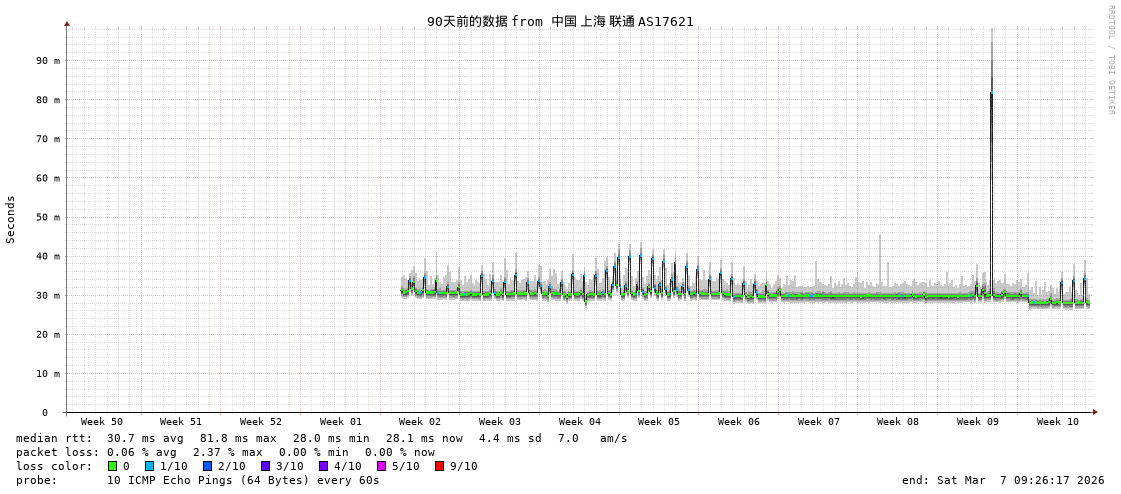Click the Week 05 axis label

click(x=659, y=422)
